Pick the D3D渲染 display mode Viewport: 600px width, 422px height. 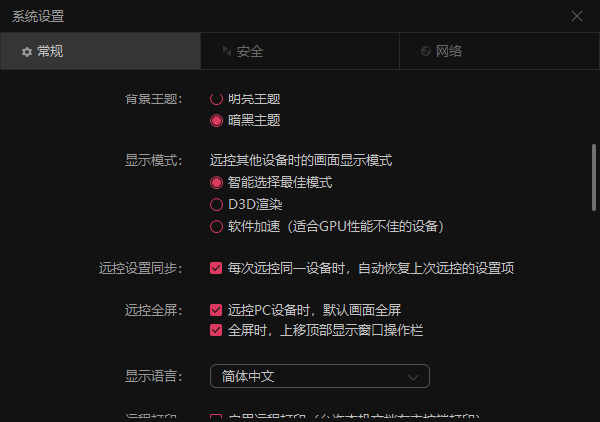[216, 205]
